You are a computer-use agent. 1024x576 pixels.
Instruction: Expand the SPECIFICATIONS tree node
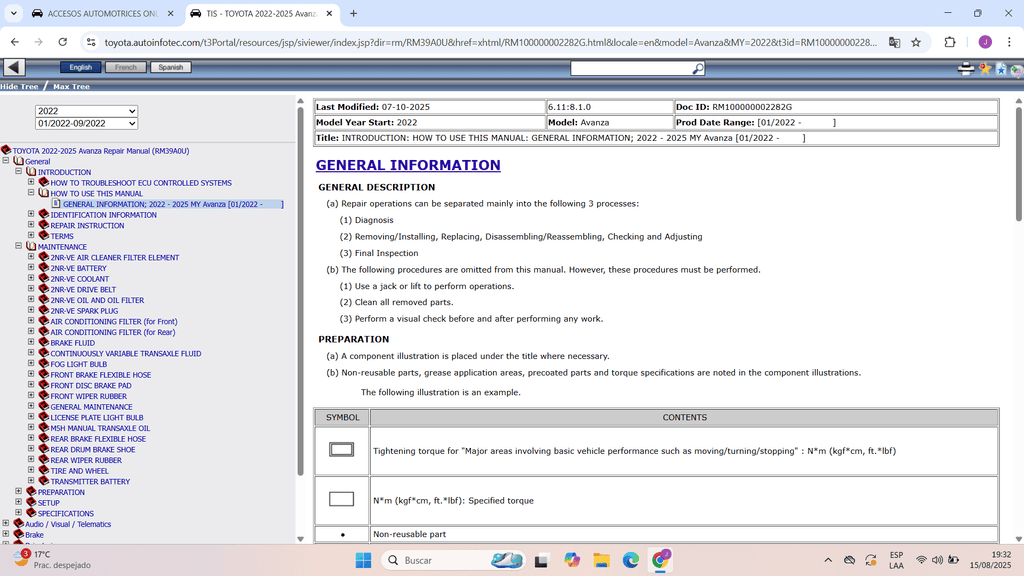coord(19,513)
